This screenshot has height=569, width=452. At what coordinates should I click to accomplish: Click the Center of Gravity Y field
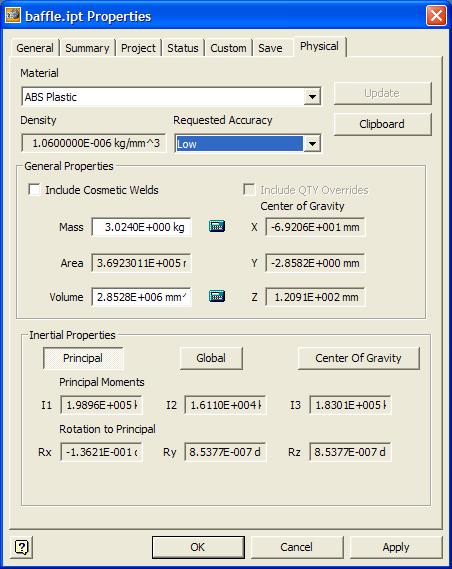(315, 263)
